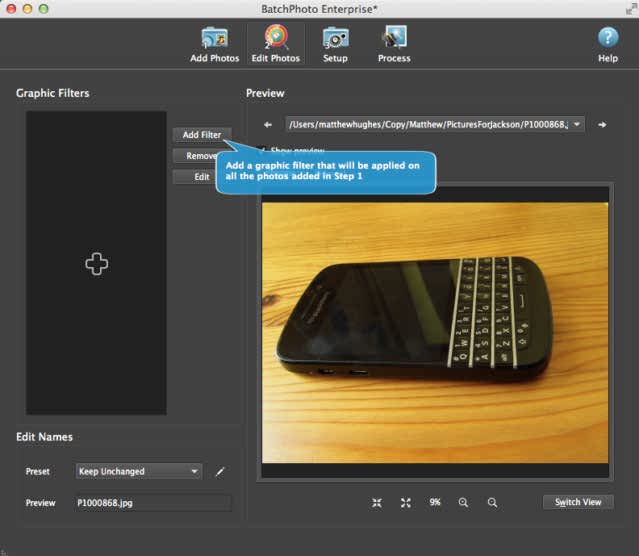The width and height of the screenshot is (639, 556).
Task: Click the Add Filter button
Action: [x=202, y=135]
